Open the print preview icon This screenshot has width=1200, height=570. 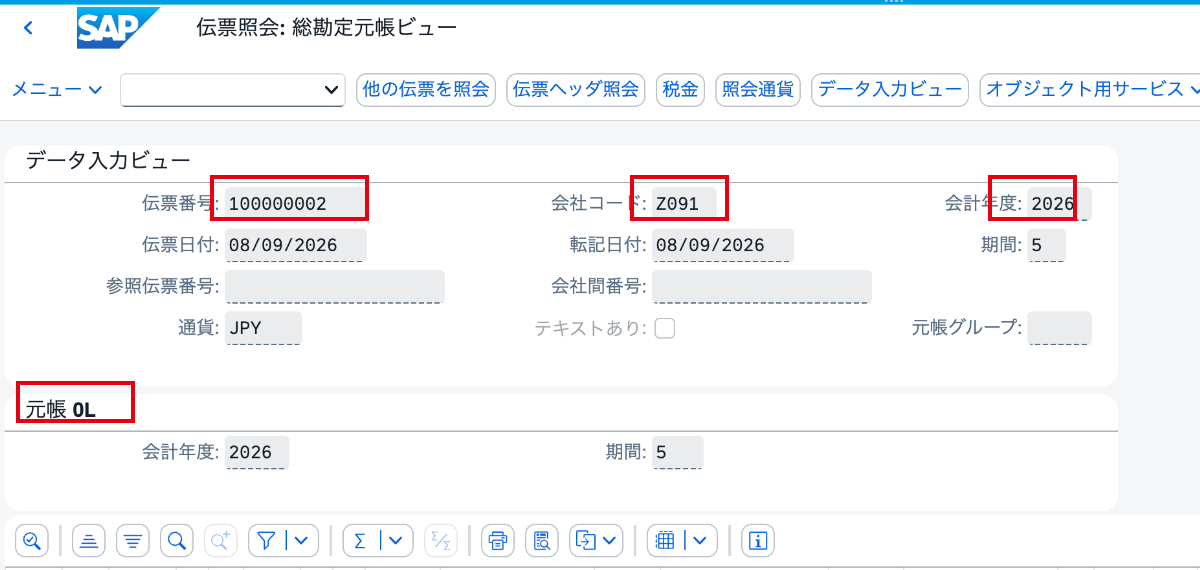pyautogui.click(x=542, y=541)
